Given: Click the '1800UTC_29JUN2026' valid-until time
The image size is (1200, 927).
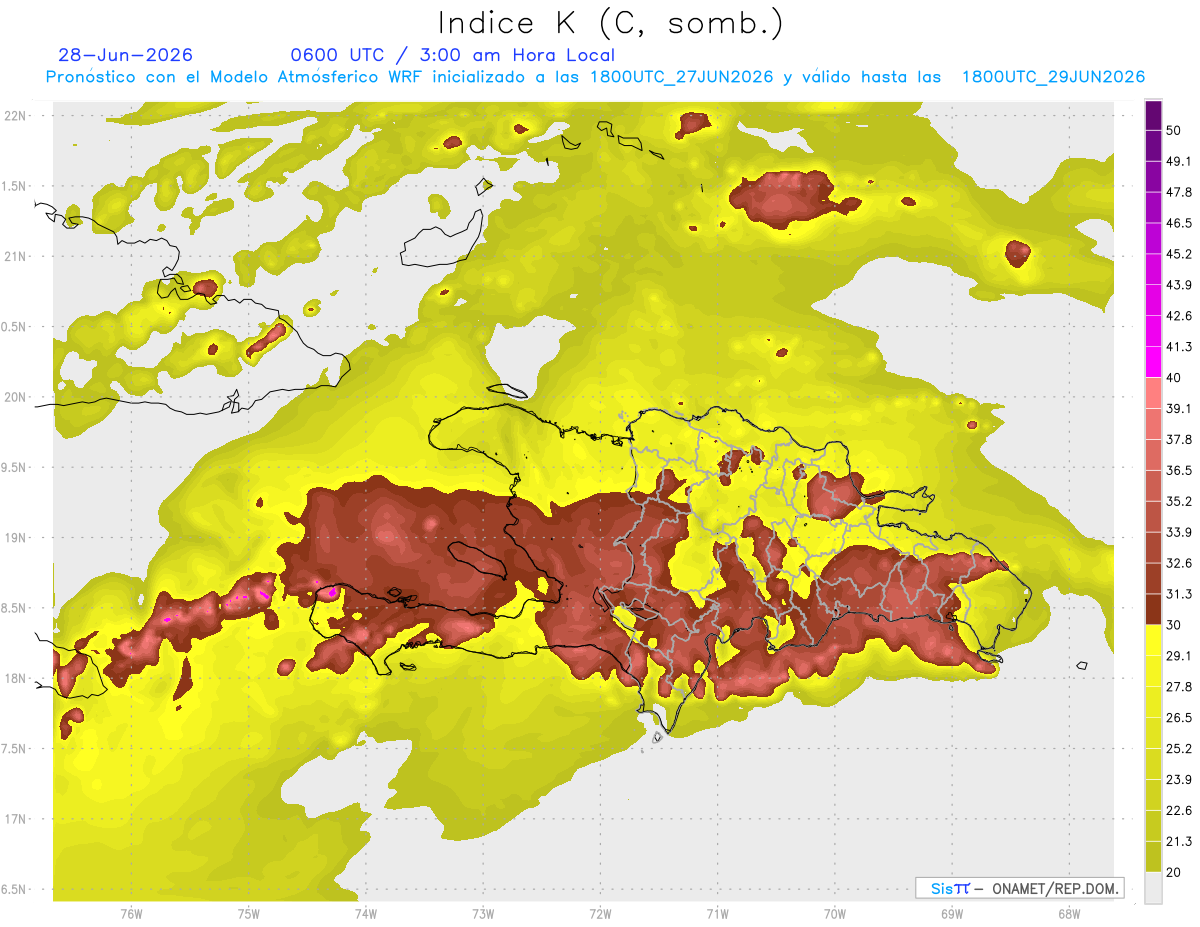Looking at the screenshot, I should pyautogui.click(x=1053, y=77).
